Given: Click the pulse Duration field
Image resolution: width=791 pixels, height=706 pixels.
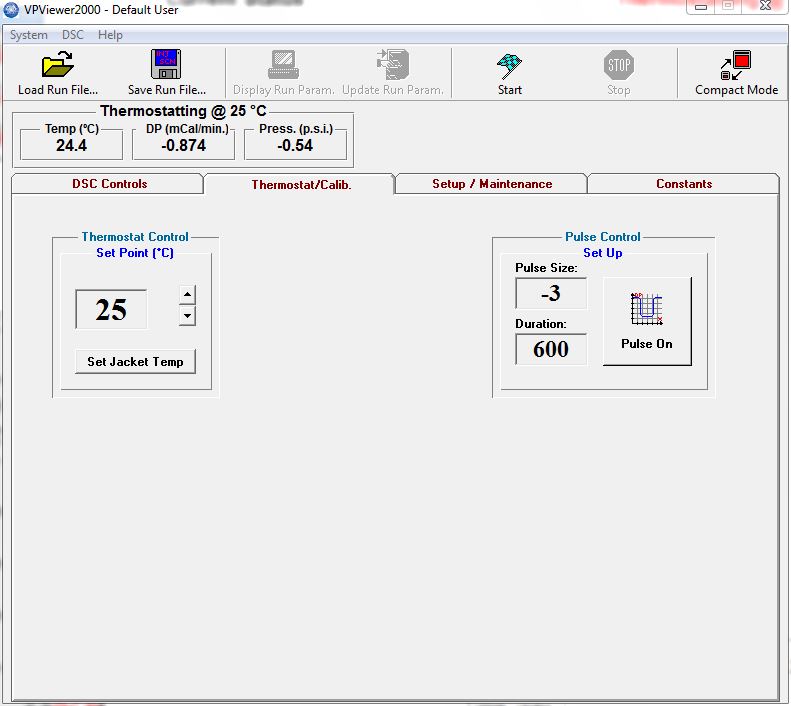Looking at the screenshot, I should click(551, 349).
